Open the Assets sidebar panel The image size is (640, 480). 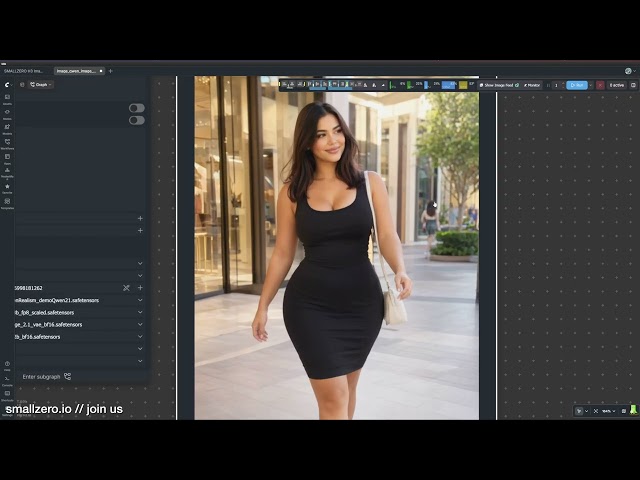click(x=7, y=99)
